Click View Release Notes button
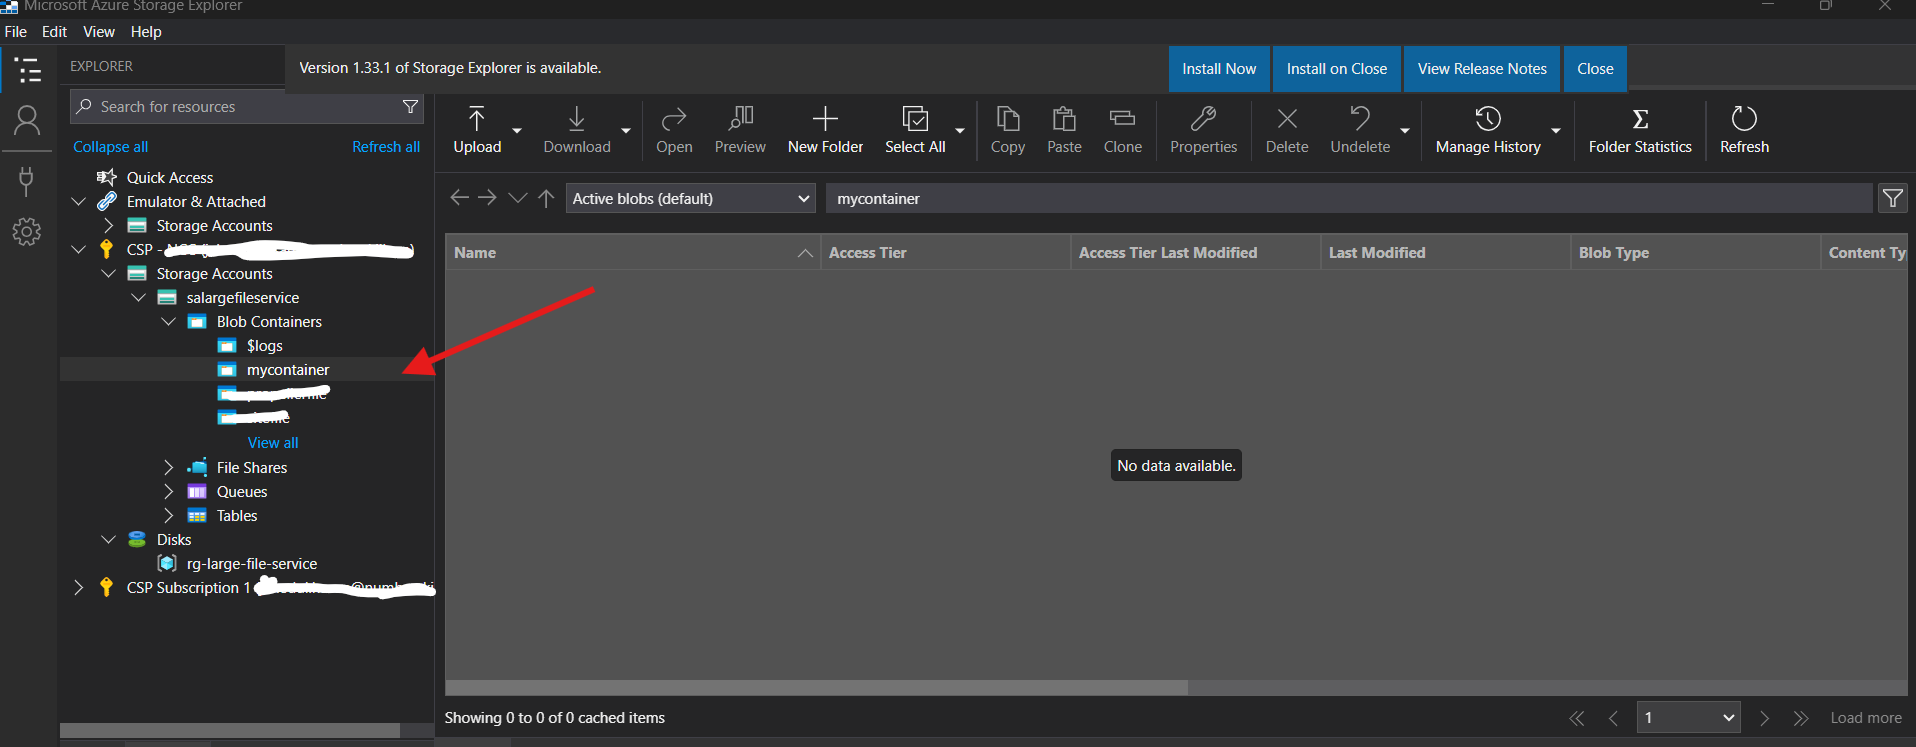Viewport: 1916px width, 747px height. [x=1482, y=68]
